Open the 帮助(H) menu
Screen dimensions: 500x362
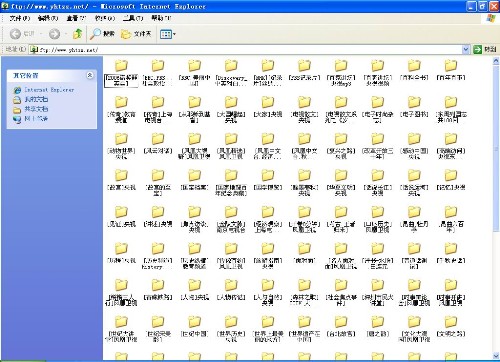click(161, 18)
